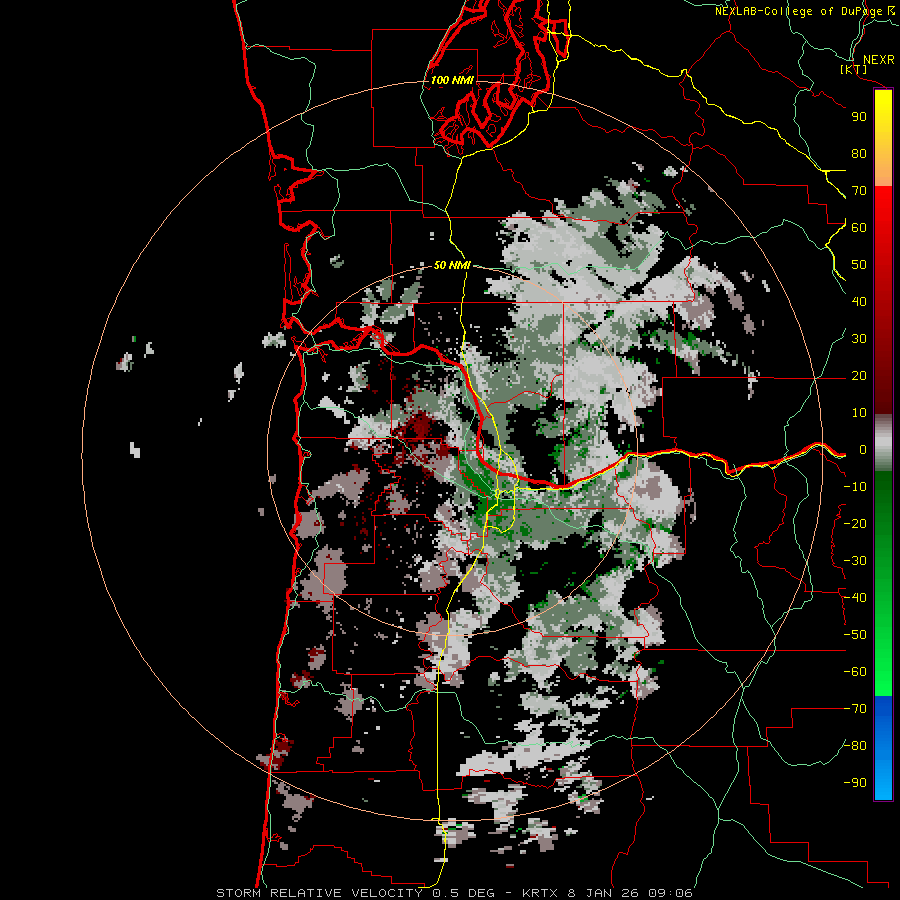This screenshot has height=900, width=900.
Task: Click the NEXLAB-College of DuPage credit text
Action: click(800, 11)
